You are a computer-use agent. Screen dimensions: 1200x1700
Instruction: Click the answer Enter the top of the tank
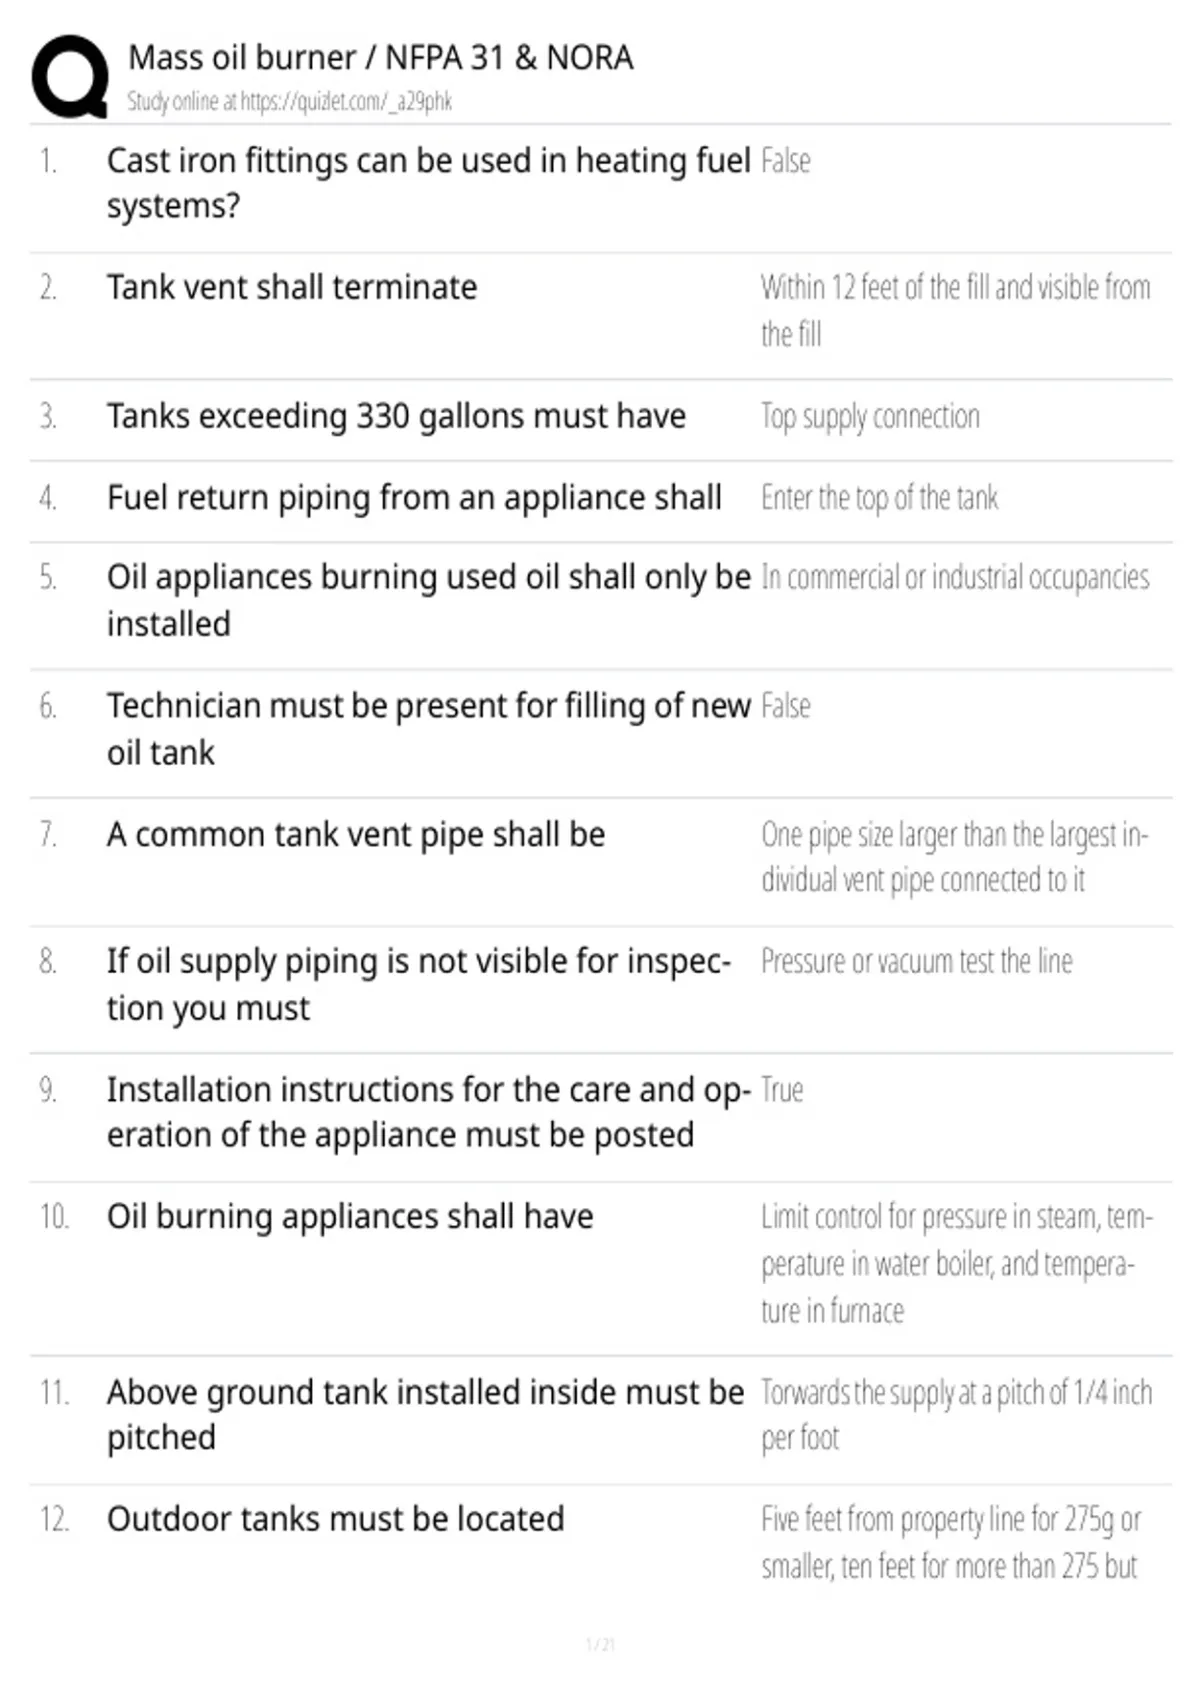pos(880,498)
